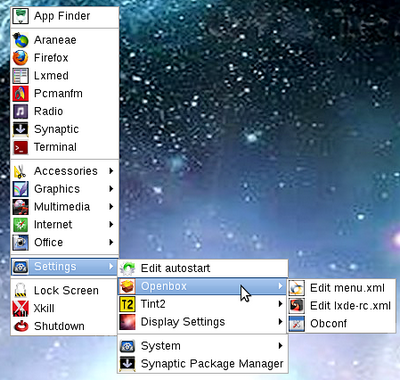The width and height of the screenshot is (400, 380).
Task: Click the Pcmanfm file manager icon
Action: coord(20,93)
